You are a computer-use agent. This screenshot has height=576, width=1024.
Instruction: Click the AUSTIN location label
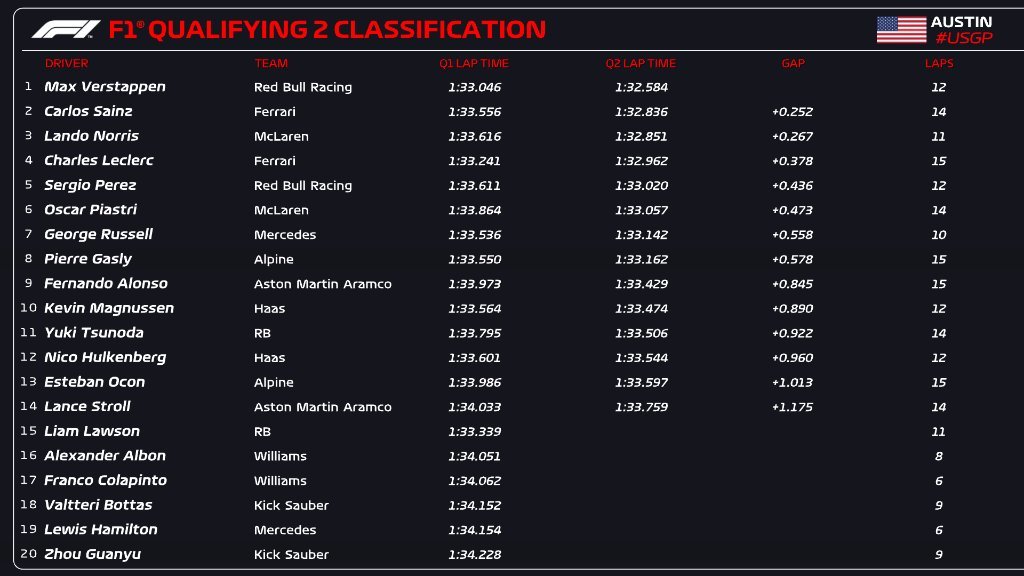tap(961, 22)
